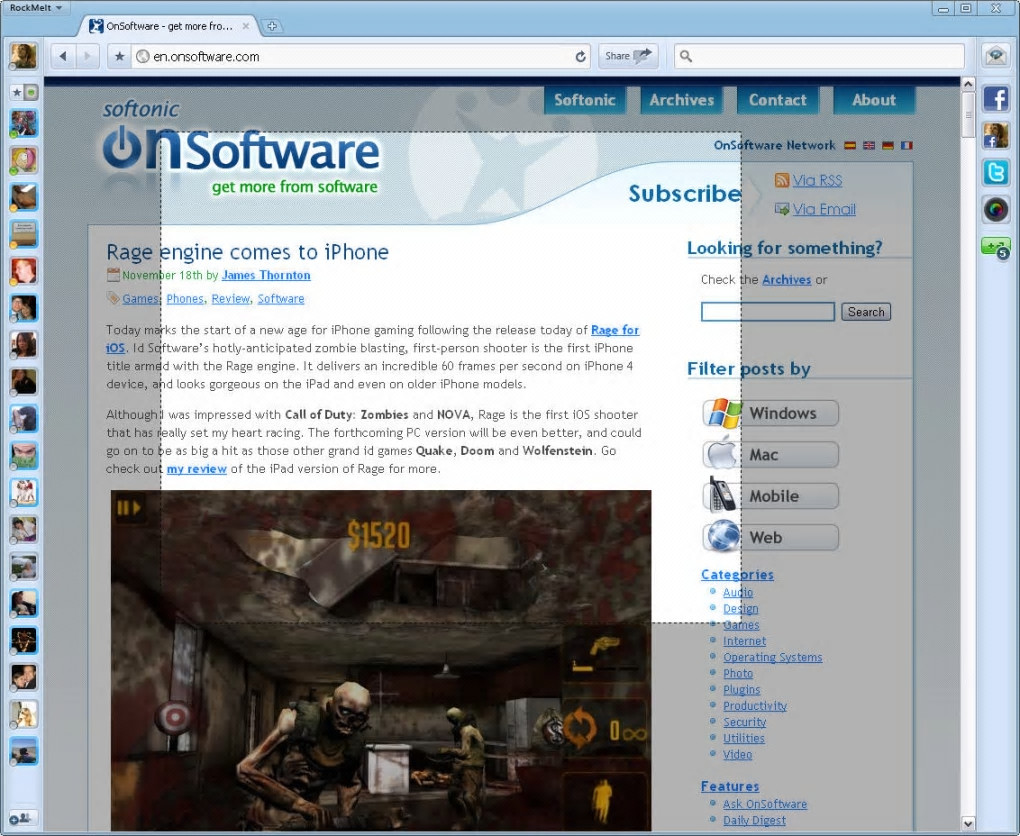Select the German flag language

pos(887,146)
